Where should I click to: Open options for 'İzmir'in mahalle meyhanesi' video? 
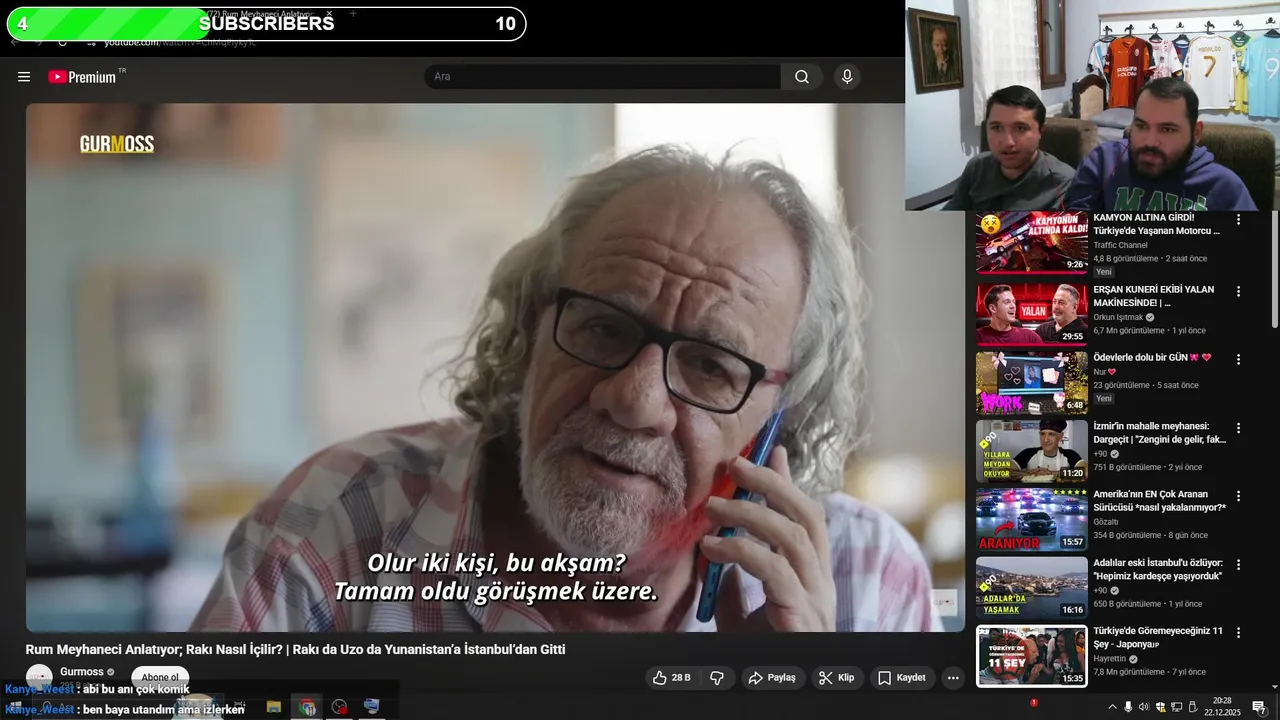(x=1238, y=428)
